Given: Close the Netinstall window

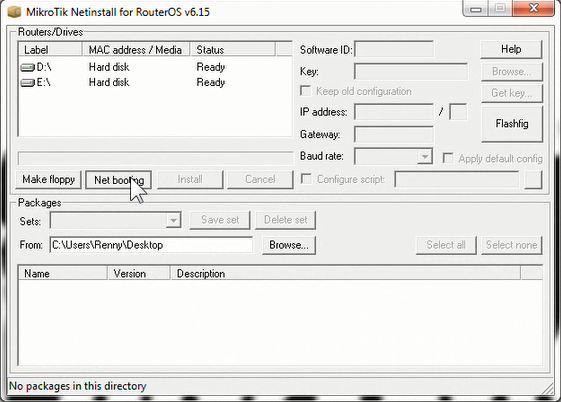Looking at the screenshot, I should pos(533,9).
